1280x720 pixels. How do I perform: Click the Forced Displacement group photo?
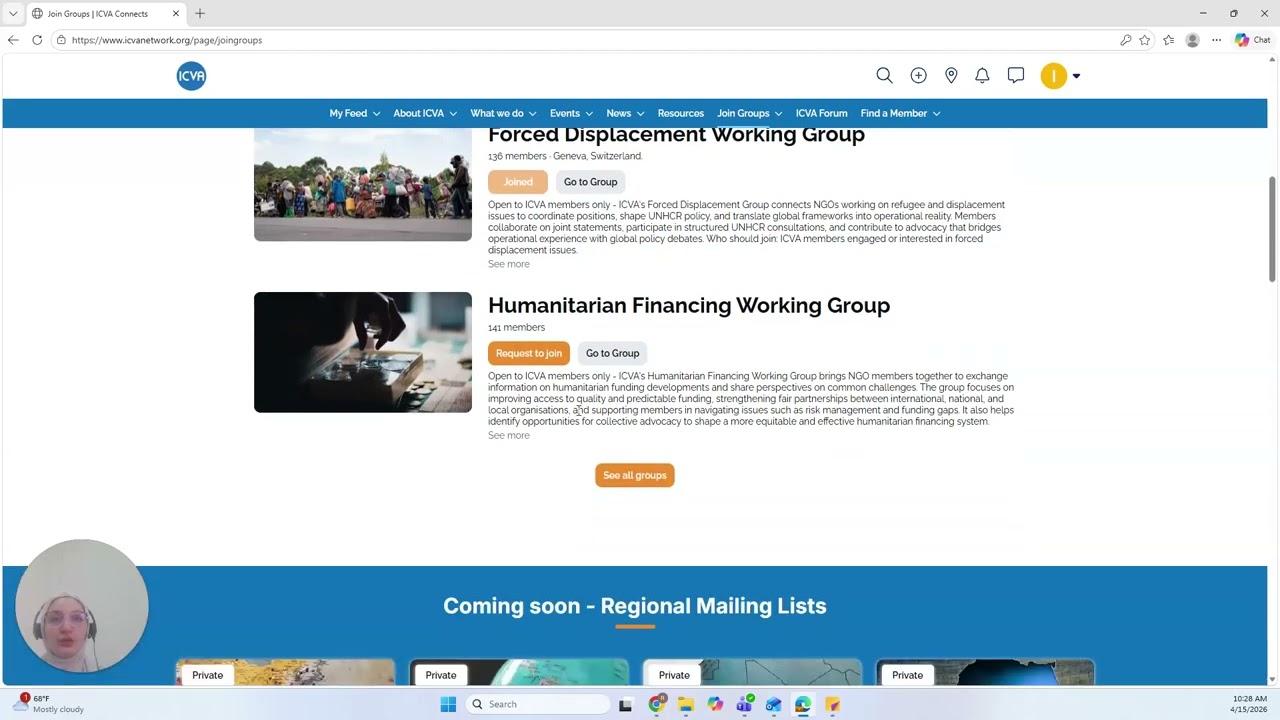click(363, 185)
